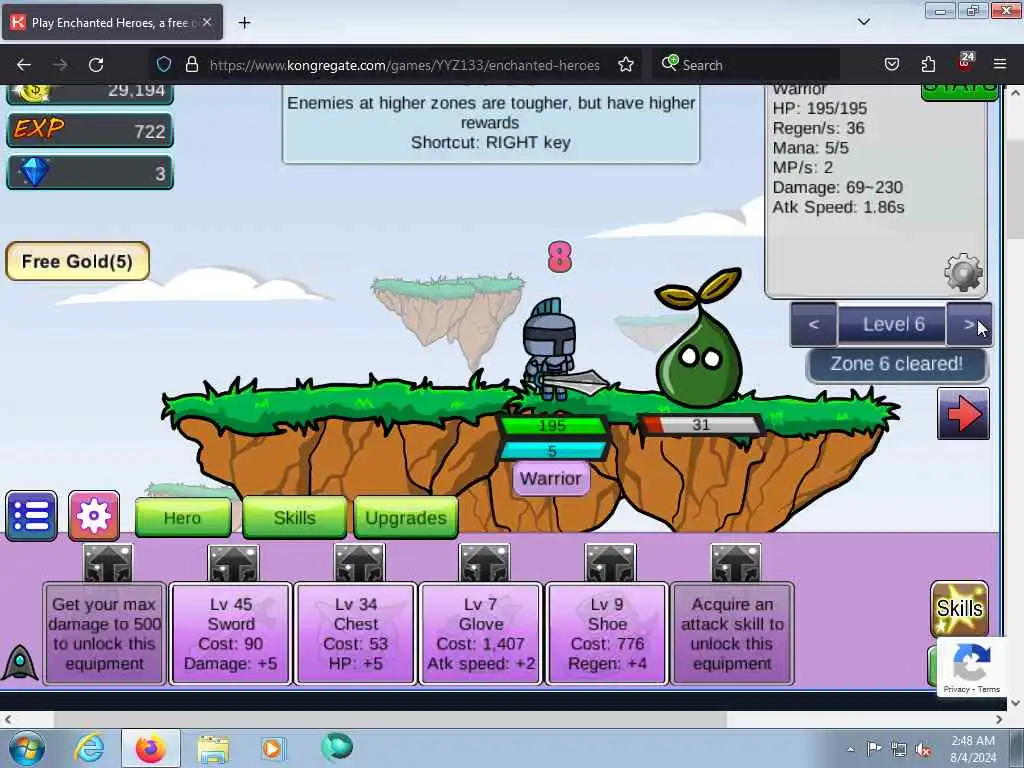Buy Lv 9 Shoe upgrade
This screenshot has width=1024, height=768.
pyautogui.click(x=607, y=633)
